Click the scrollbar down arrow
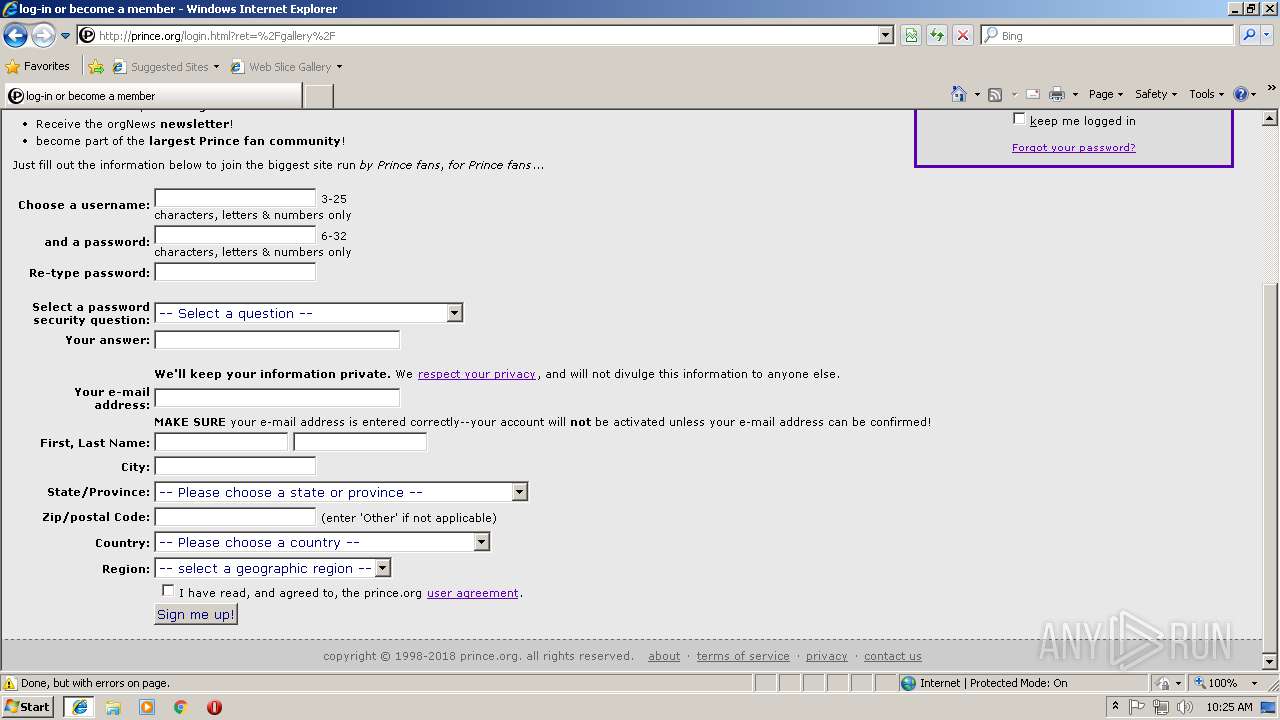Screen dimensions: 1280x720 tap(1270, 662)
